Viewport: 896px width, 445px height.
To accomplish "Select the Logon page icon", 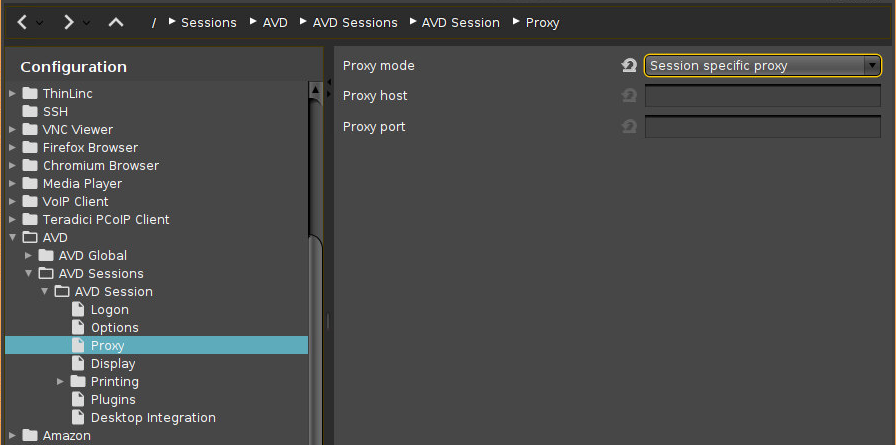I will [79, 310].
